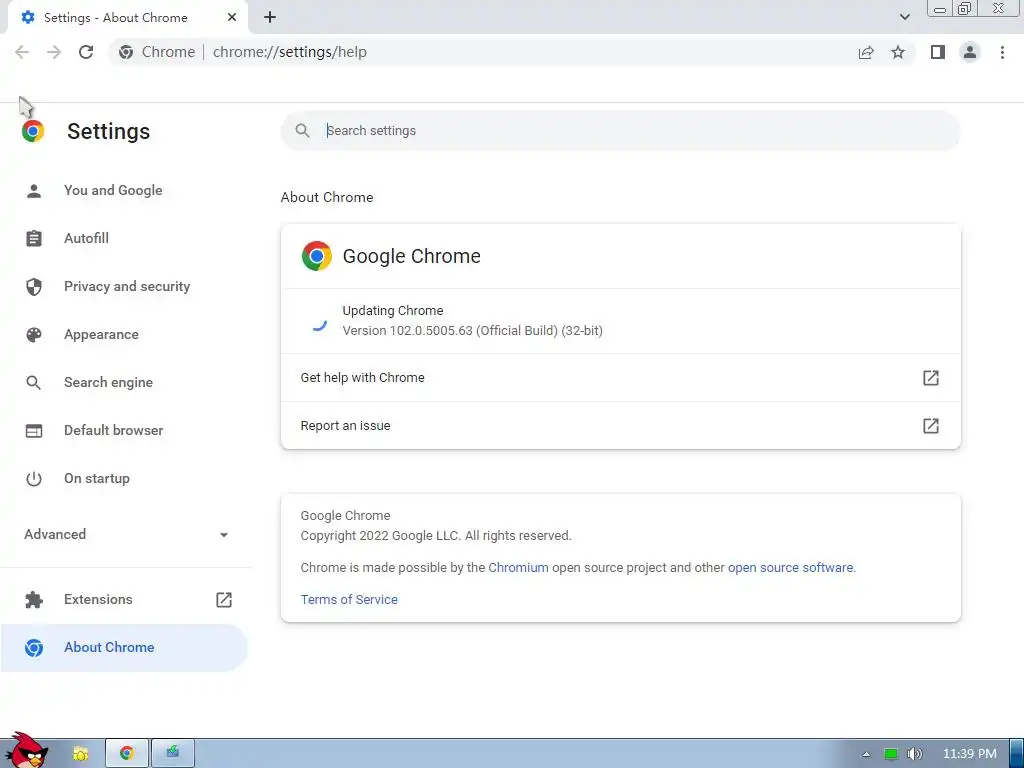This screenshot has height=768, width=1024.
Task: Click the Chrome taskbar button
Action: tap(127, 753)
